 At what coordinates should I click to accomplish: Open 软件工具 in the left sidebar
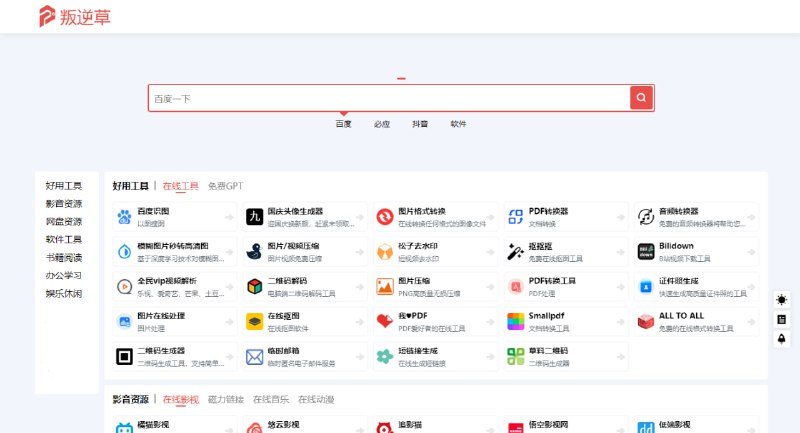(64, 239)
